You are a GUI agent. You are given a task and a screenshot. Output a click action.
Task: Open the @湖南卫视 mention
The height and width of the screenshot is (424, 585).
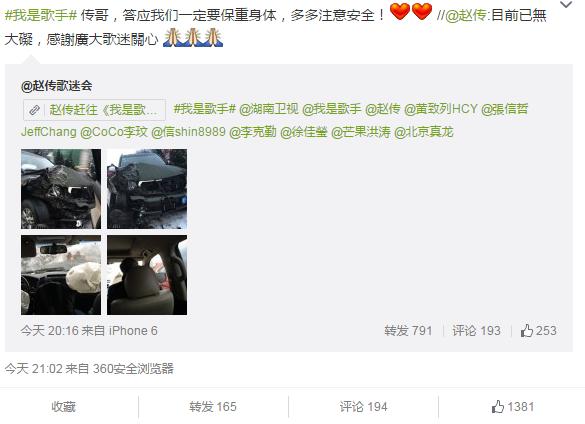269,109
